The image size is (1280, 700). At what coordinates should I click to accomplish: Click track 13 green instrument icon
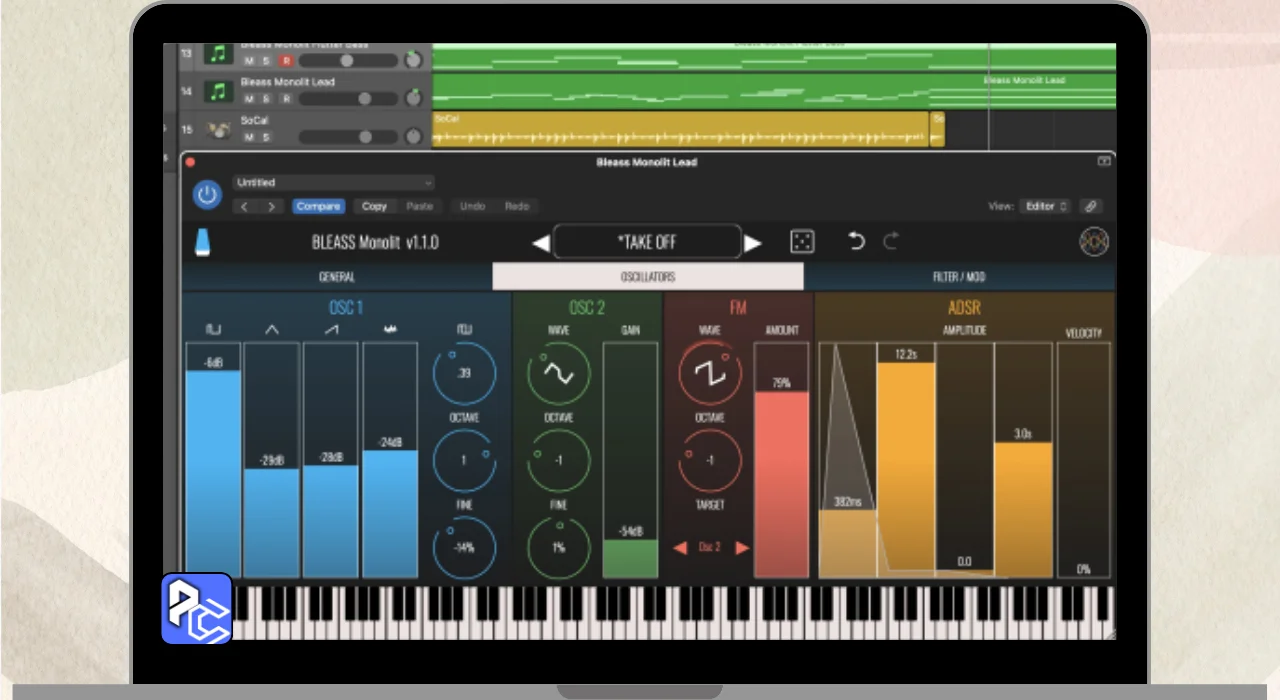[219, 53]
